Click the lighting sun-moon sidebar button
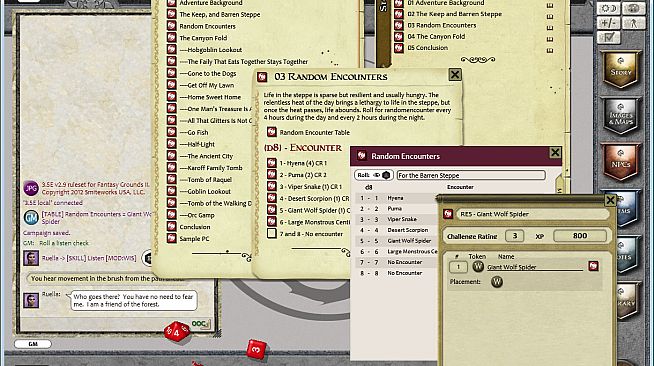The image size is (654, 366). click(x=609, y=9)
